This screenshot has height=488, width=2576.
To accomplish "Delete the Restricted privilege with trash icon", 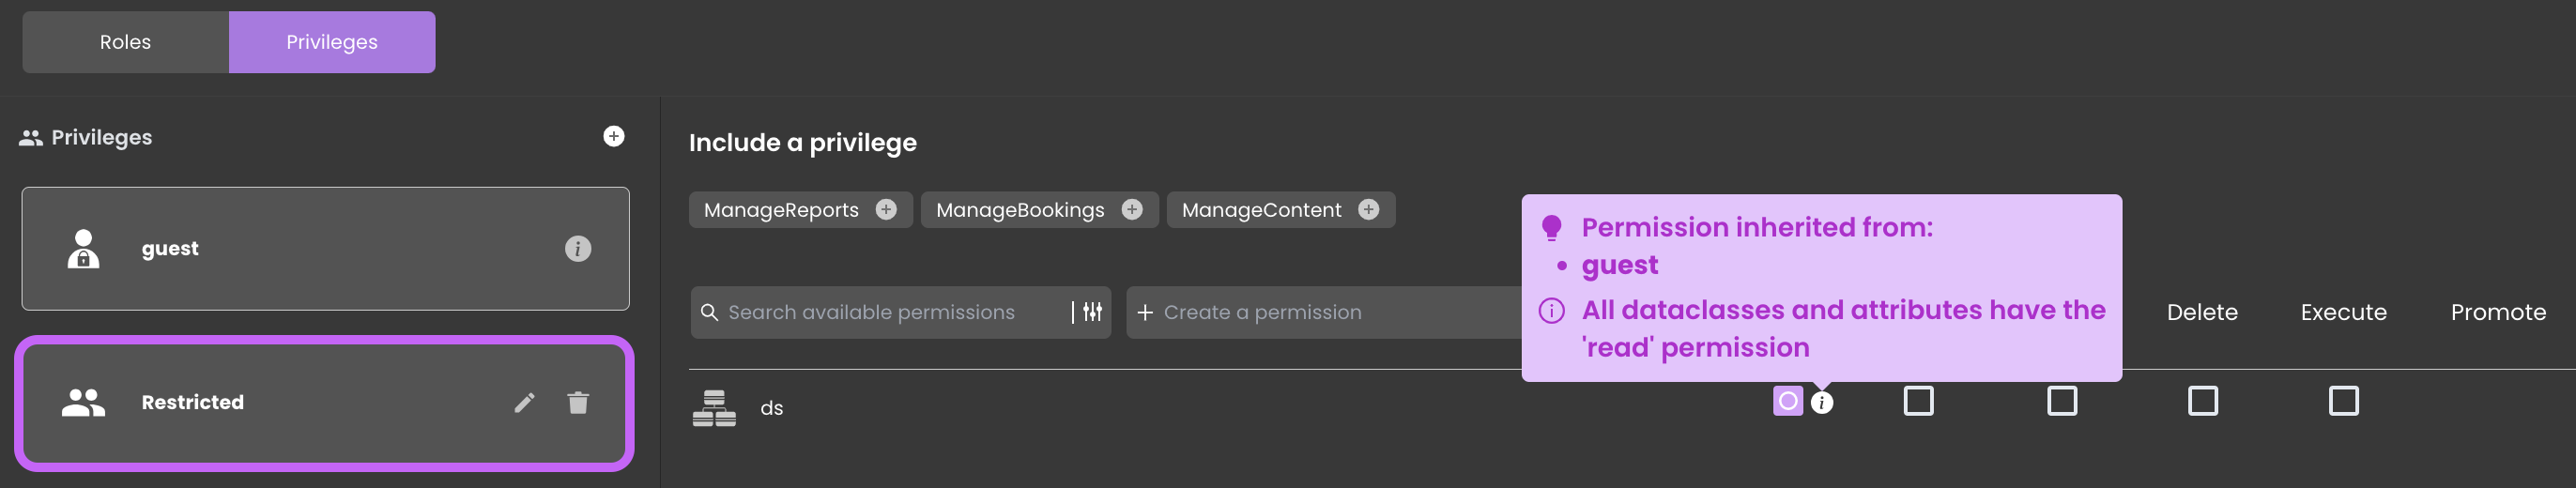I will coord(578,402).
